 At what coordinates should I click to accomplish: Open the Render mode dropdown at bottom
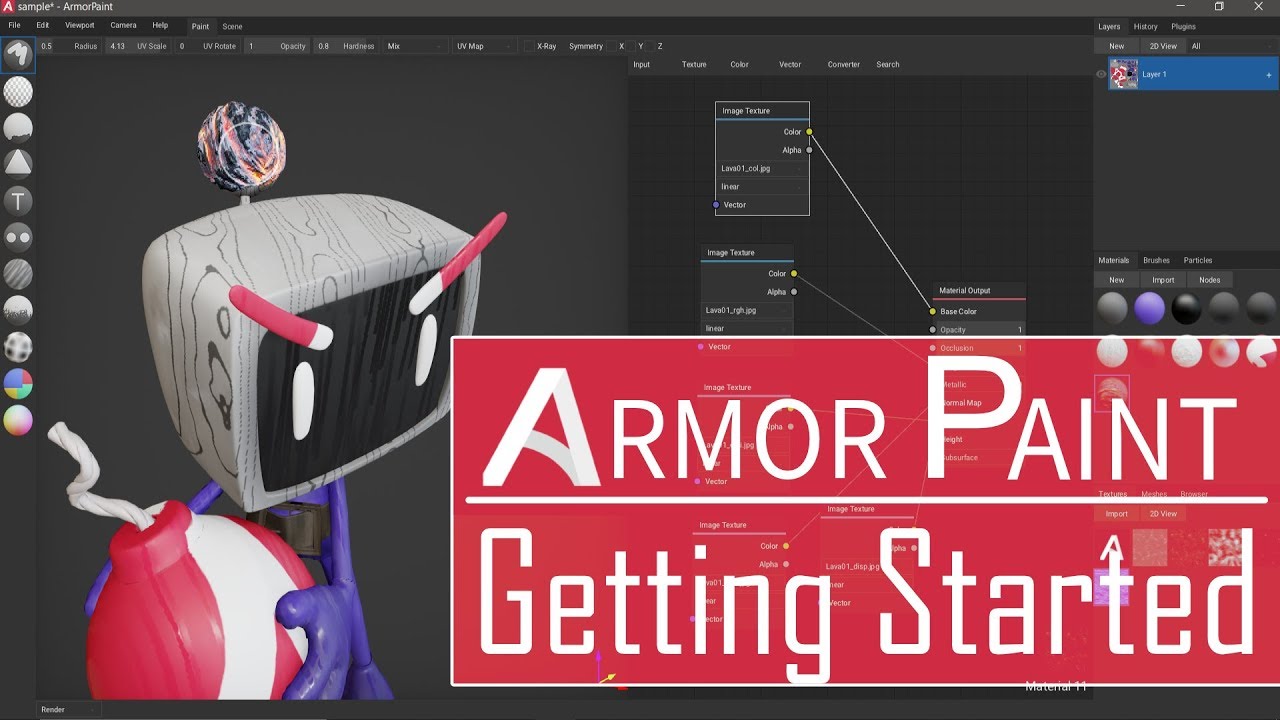click(x=68, y=710)
